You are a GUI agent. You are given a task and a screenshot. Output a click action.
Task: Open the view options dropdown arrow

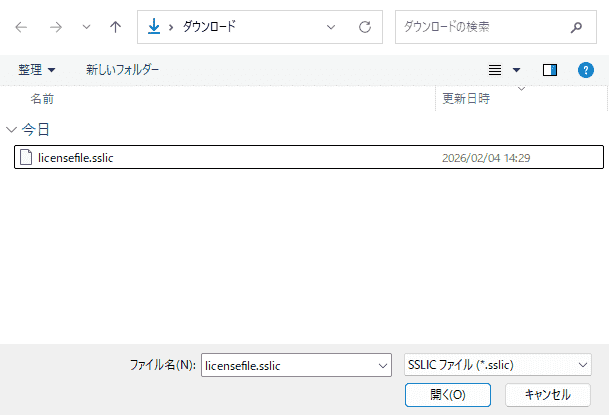click(517, 70)
